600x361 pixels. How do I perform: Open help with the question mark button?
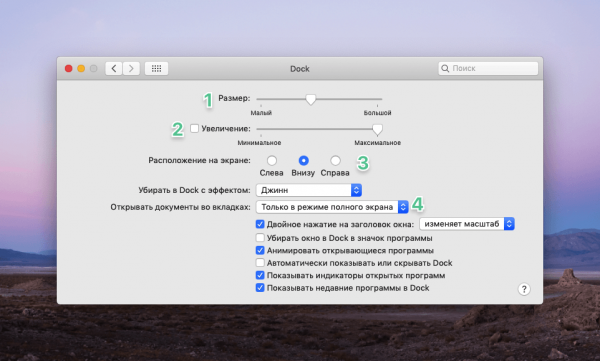(x=524, y=289)
